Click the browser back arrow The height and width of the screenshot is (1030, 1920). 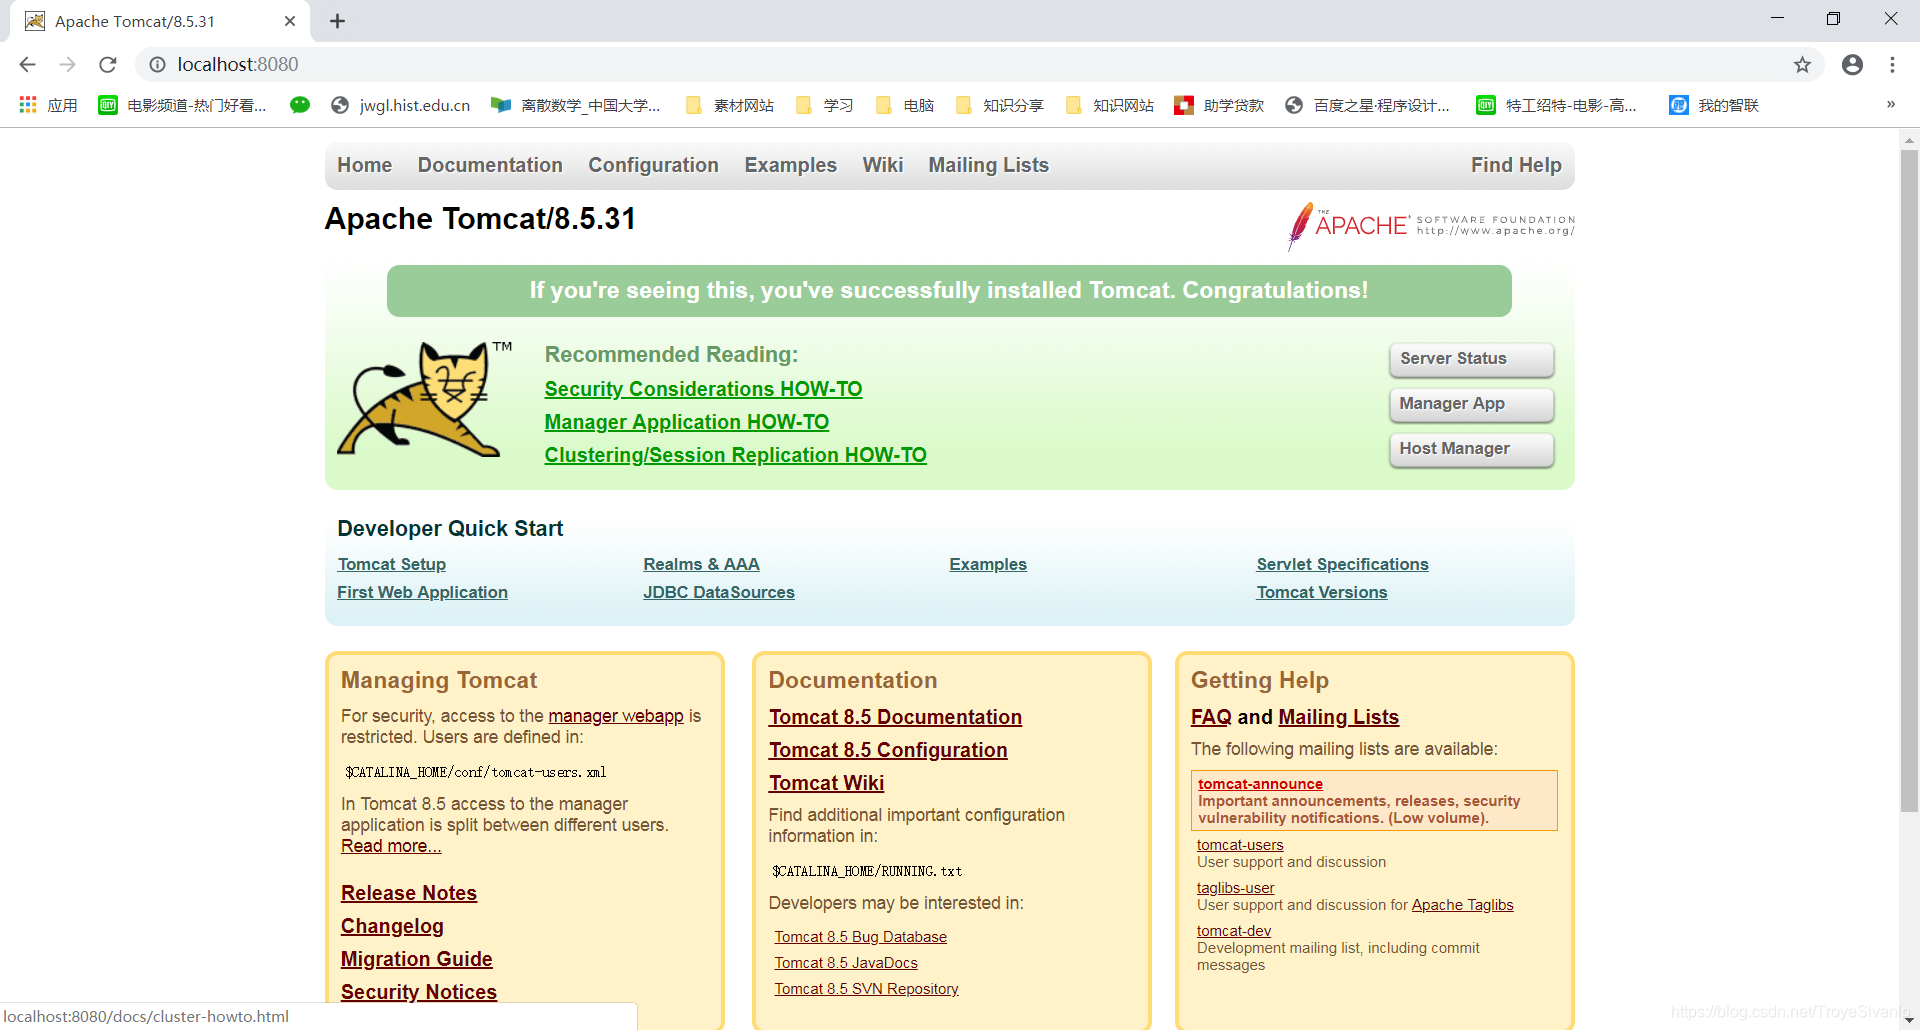tap(27, 65)
